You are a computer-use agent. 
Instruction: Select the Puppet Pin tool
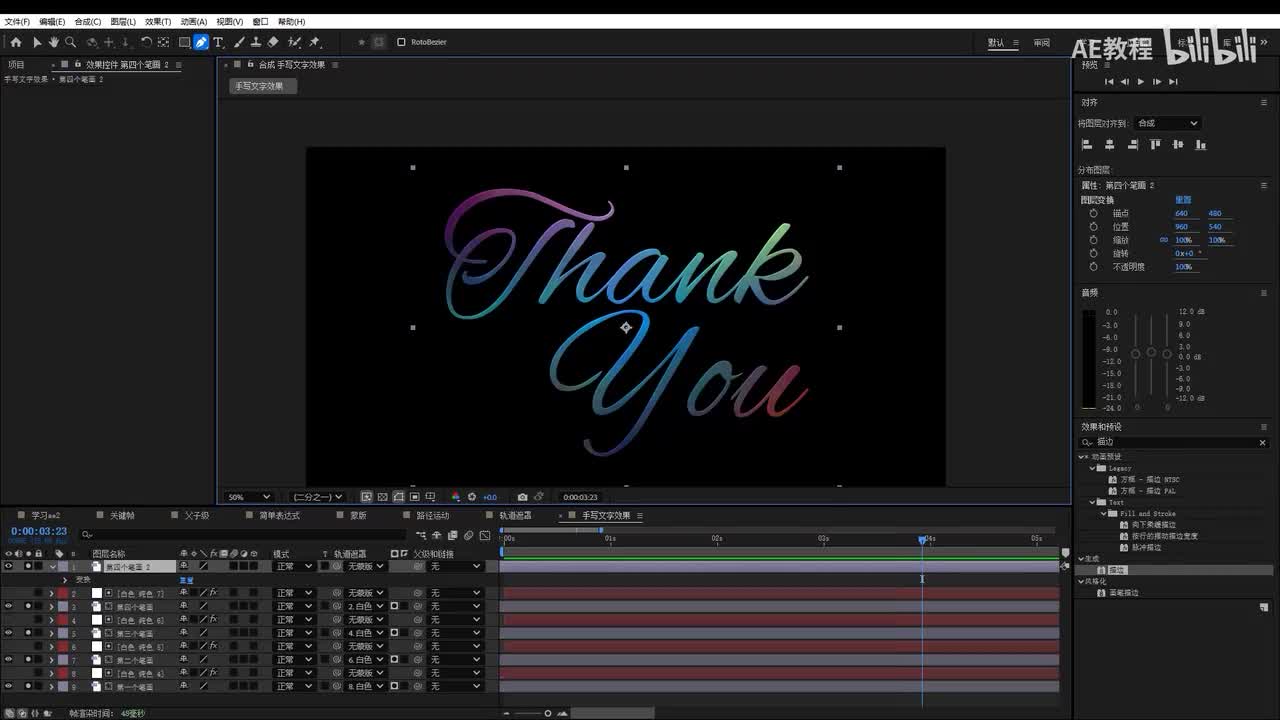314,42
